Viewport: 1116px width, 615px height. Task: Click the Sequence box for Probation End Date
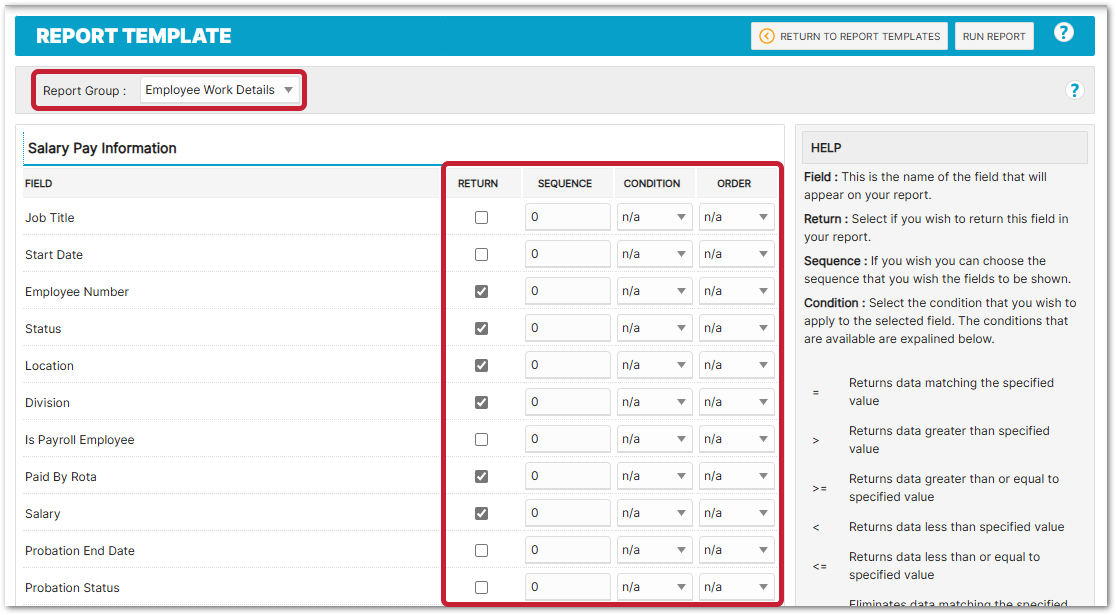coord(567,550)
